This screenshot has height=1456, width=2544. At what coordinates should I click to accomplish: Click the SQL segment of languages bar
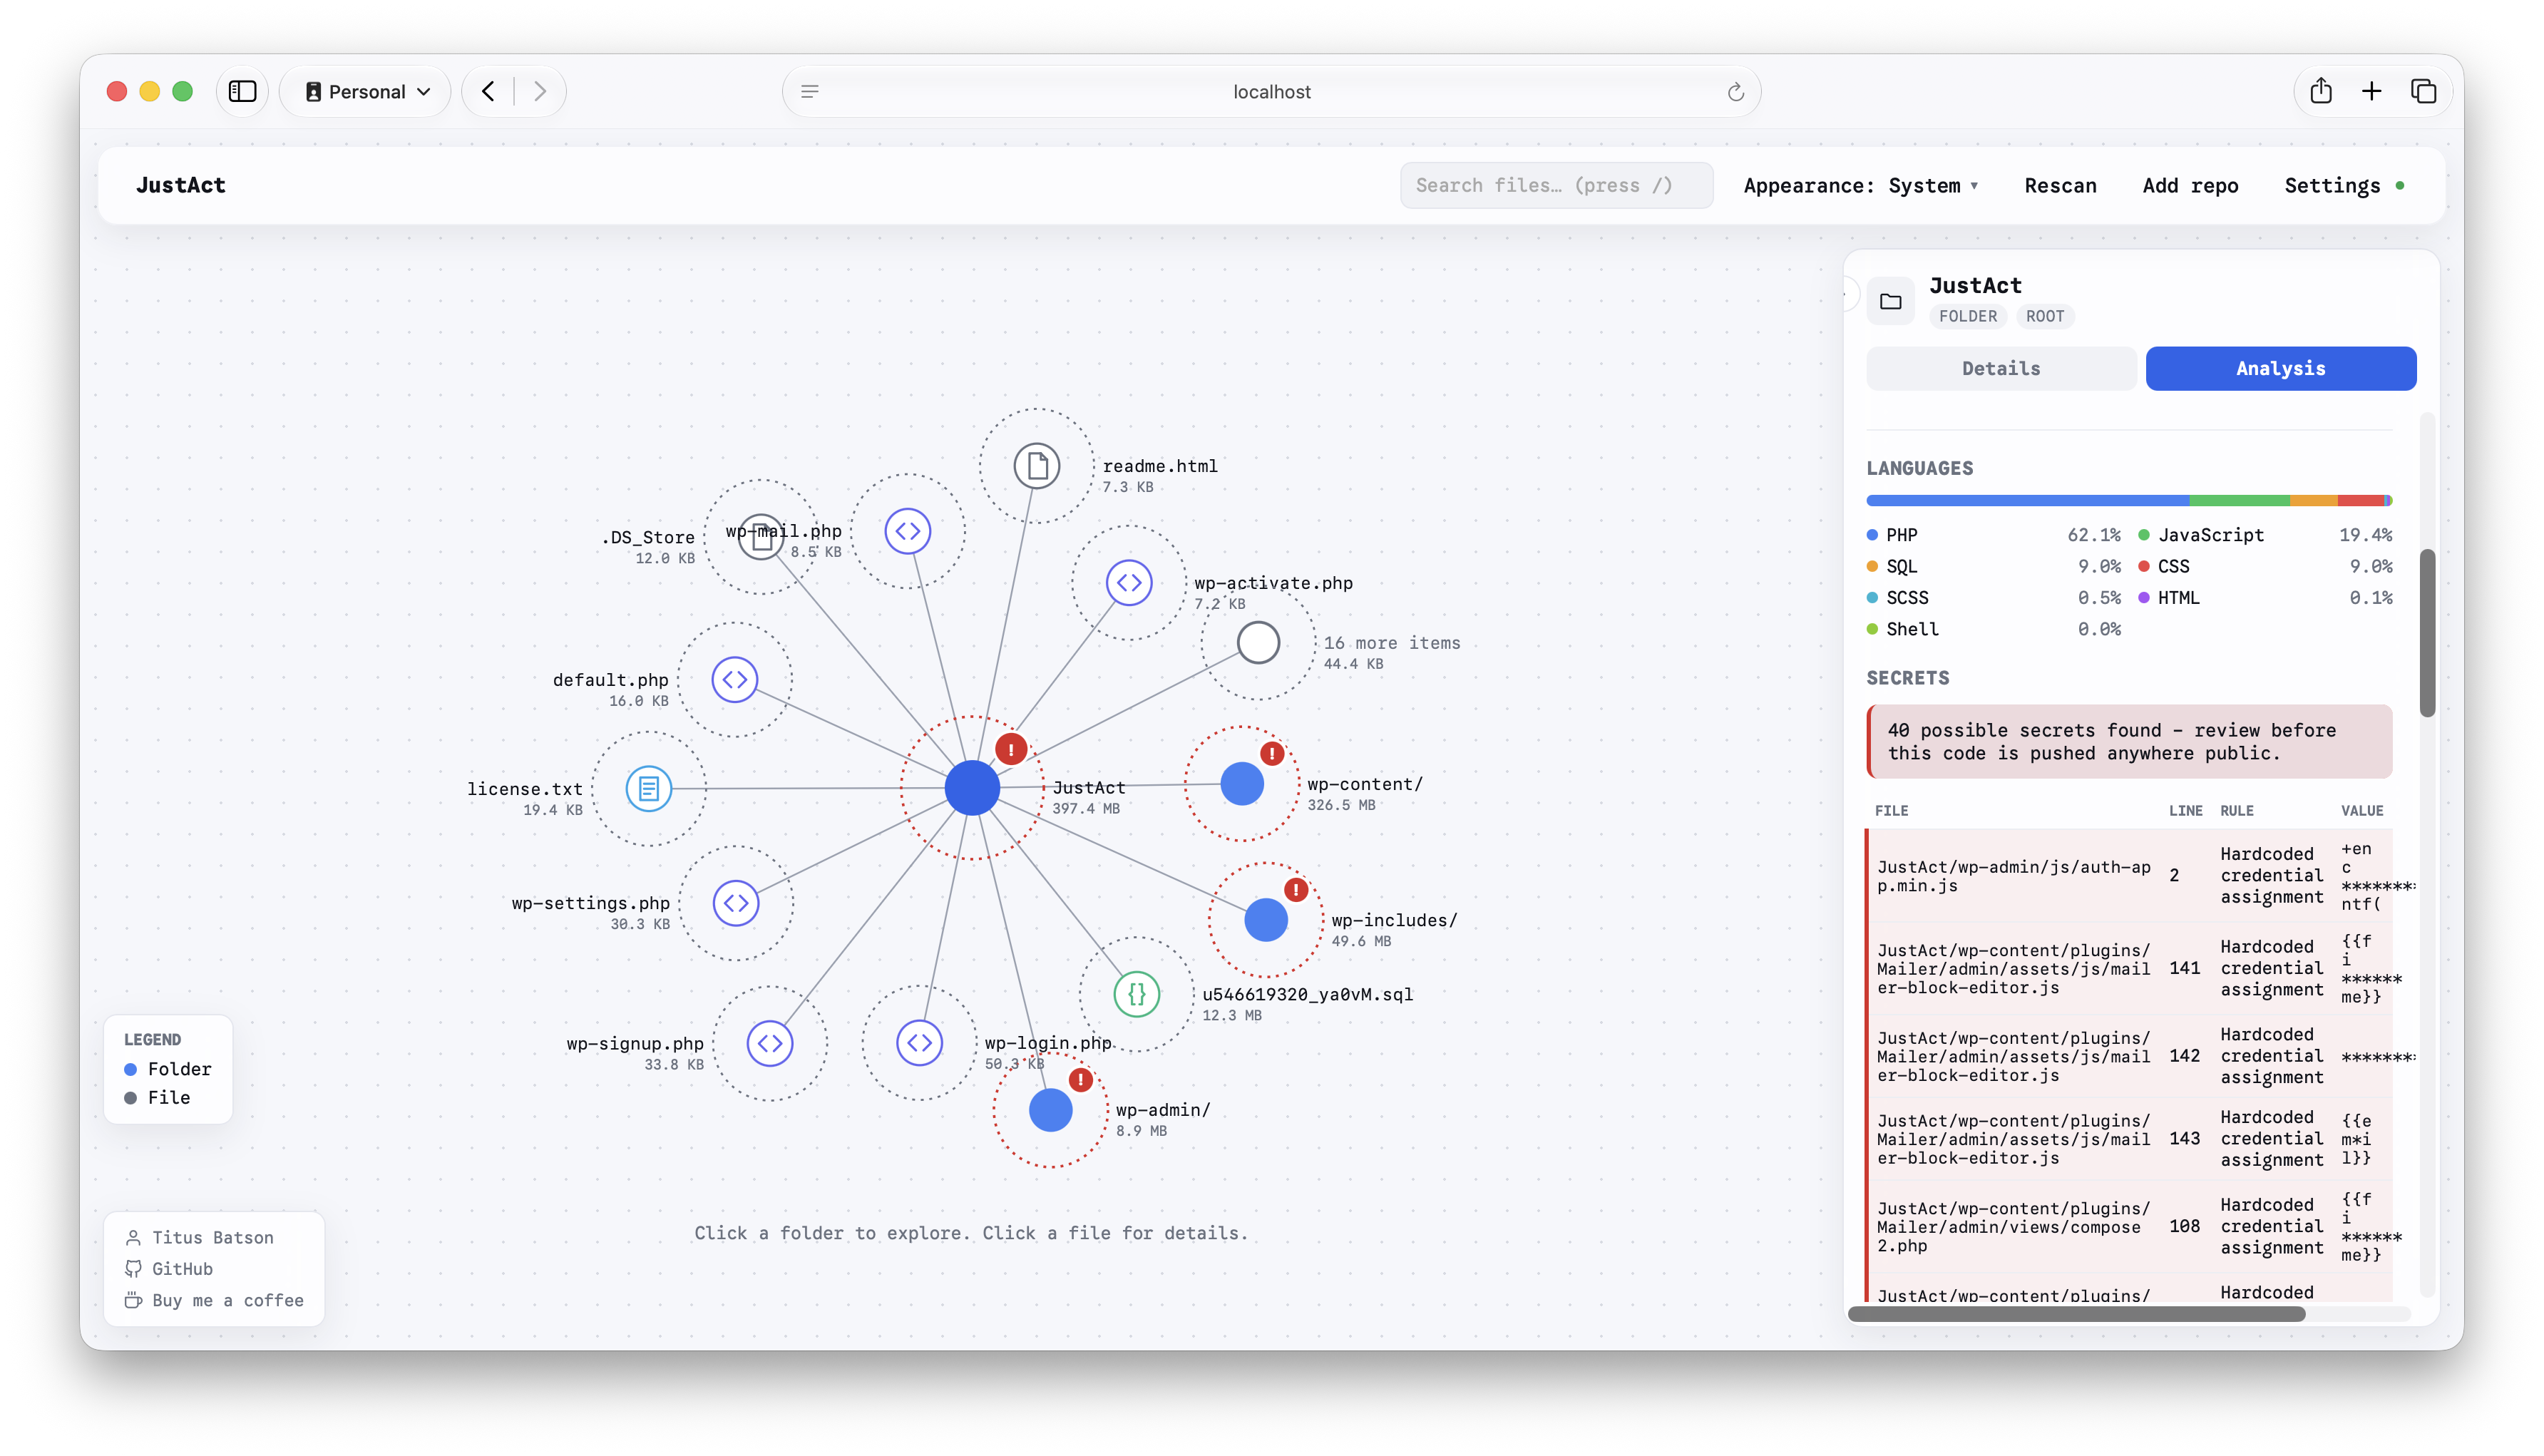click(x=2313, y=501)
